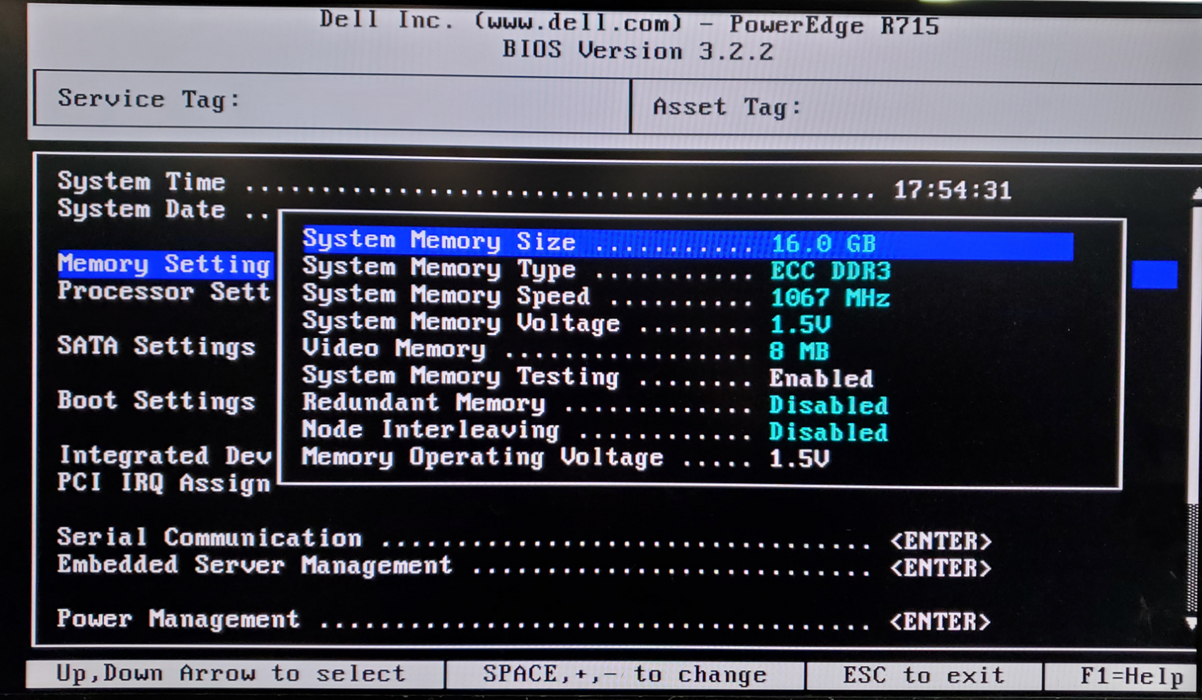This screenshot has width=1202, height=700.
Task: Open Serial Communication ENTER submenu
Action: point(940,542)
